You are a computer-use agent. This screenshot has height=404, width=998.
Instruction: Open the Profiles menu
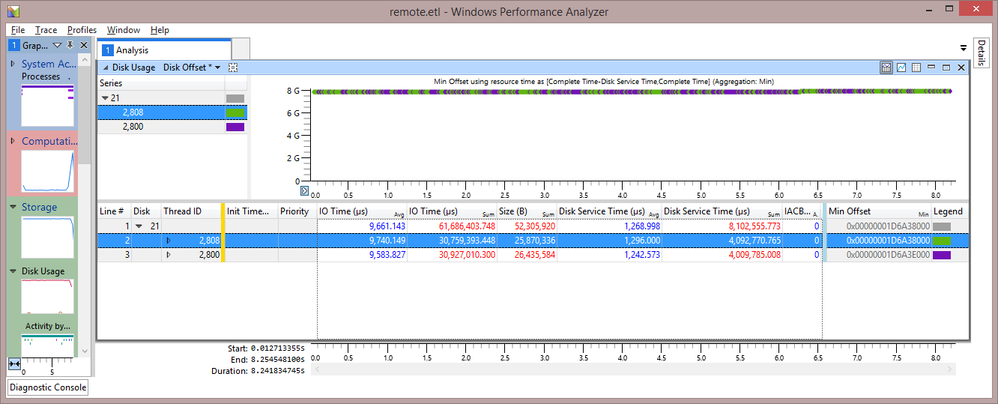pyautogui.click(x=82, y=30)
